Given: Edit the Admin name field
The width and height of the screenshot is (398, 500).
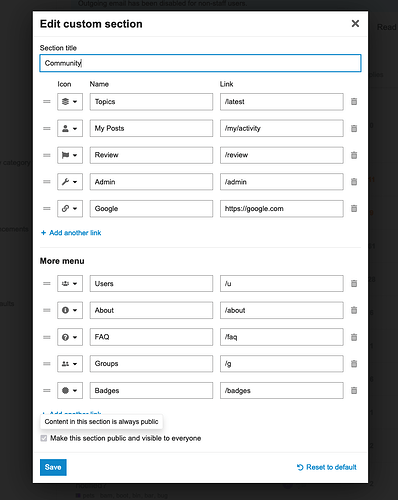Looking at the screenshot, I should [x=151, y=182].
